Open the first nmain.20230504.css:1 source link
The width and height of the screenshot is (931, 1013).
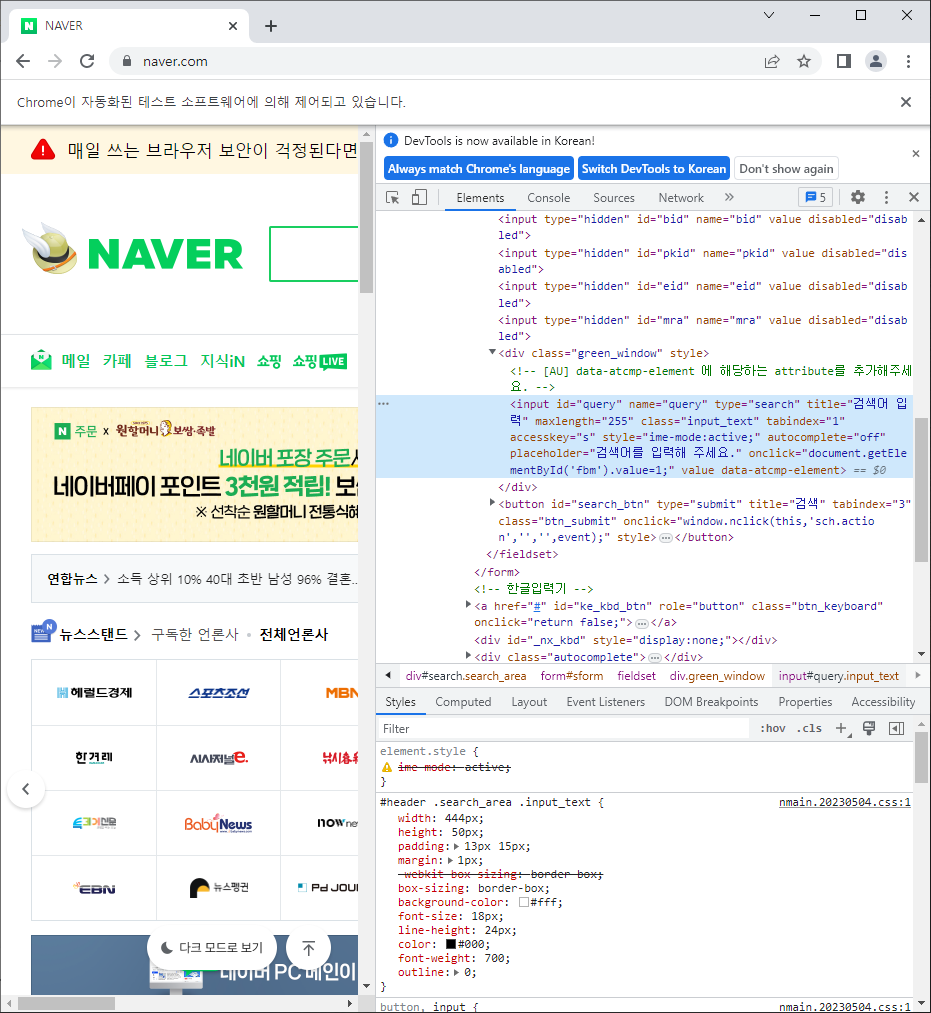pos(844,802)
